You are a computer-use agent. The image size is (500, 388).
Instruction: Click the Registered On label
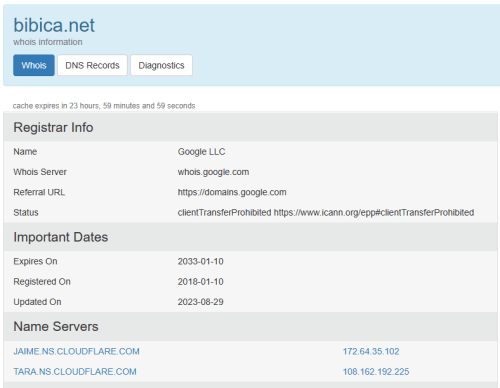click(42, 282)
